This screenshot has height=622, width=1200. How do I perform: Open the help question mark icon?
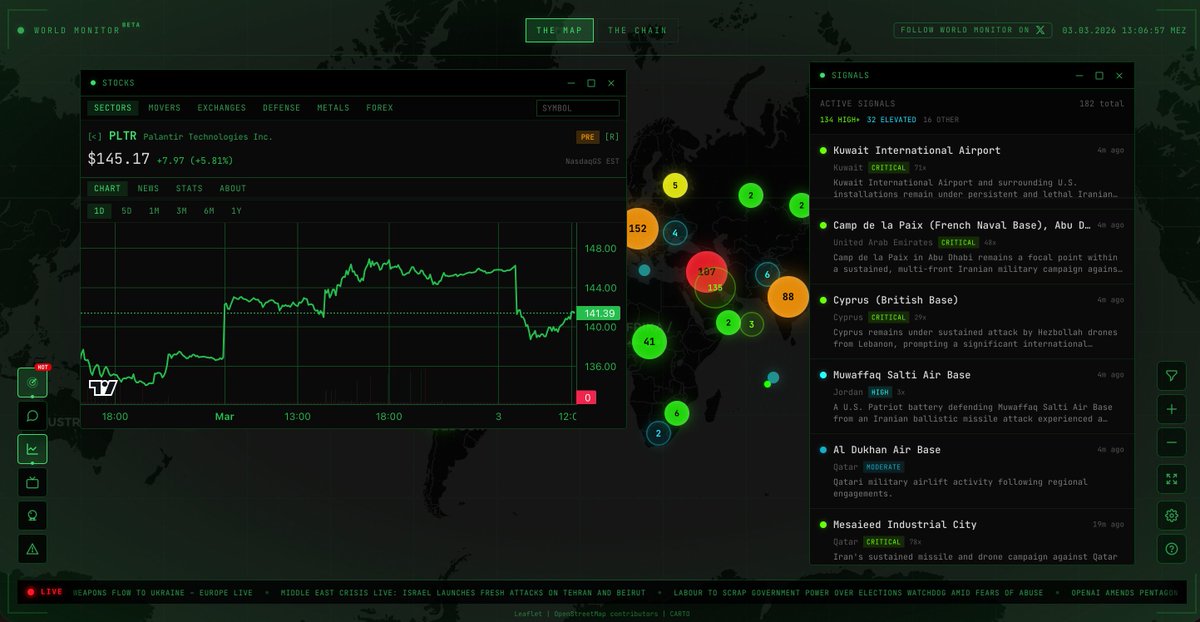[x=1171, y=549]
